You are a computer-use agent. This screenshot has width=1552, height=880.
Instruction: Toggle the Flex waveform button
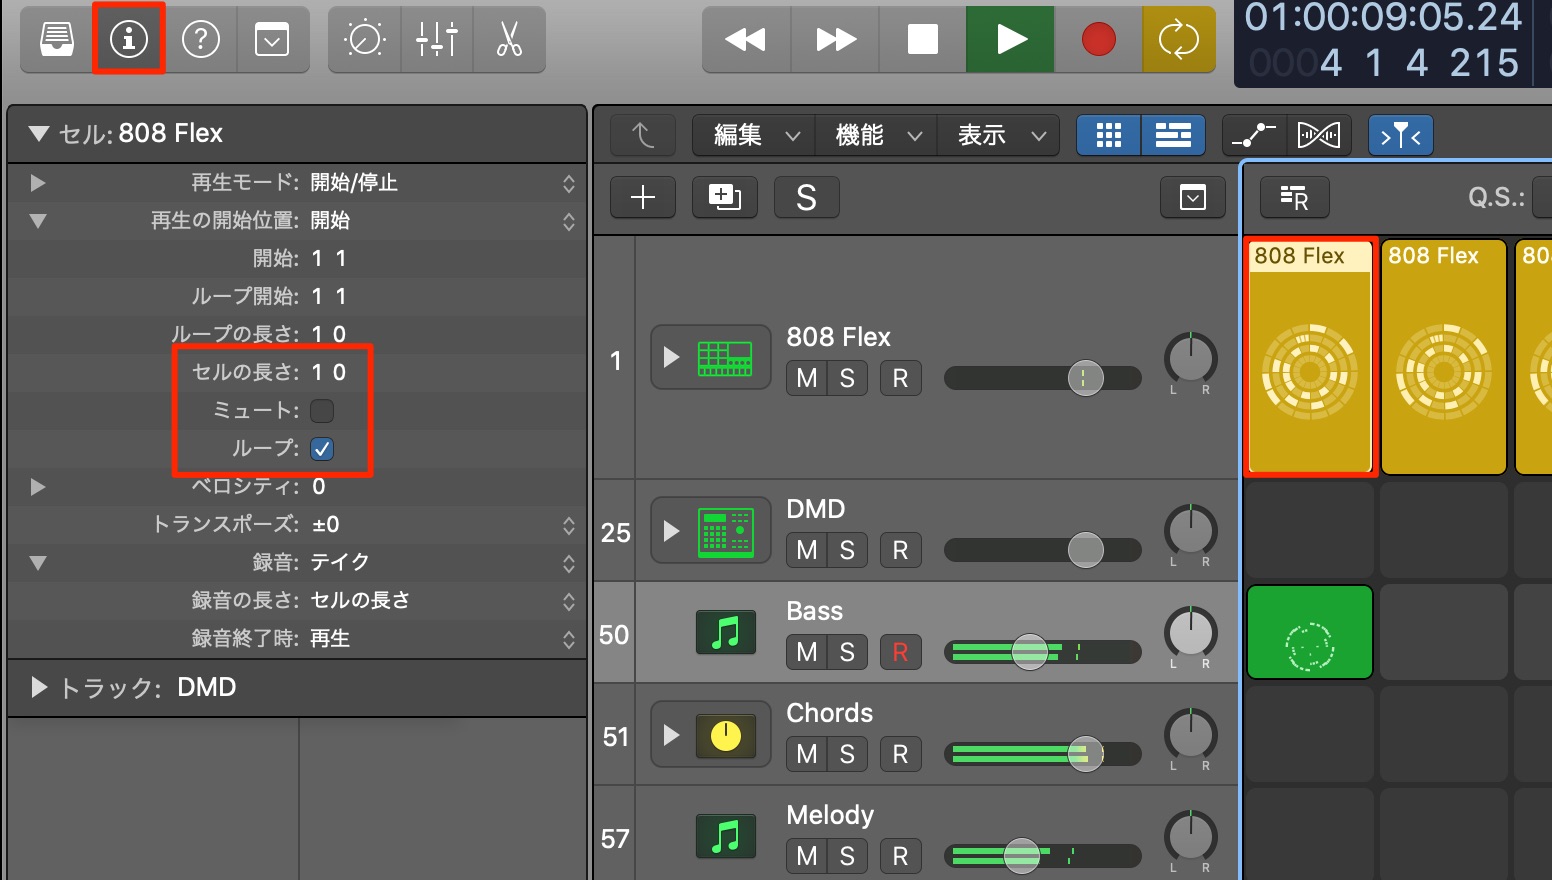1319,135
